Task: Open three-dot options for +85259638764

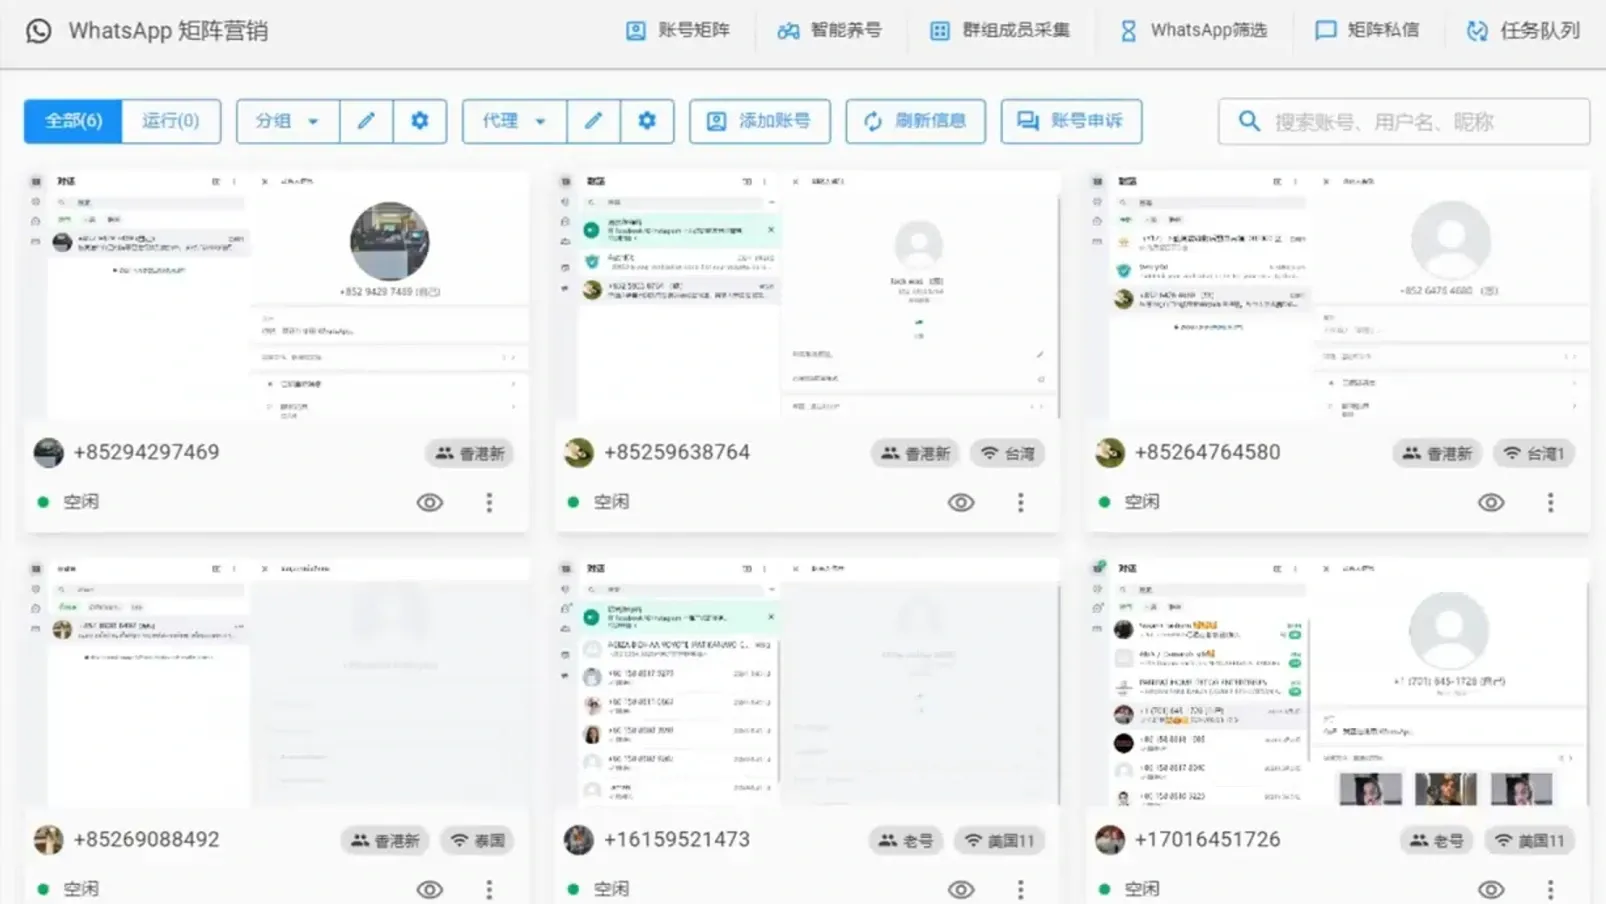Action: pos(1020,502)
